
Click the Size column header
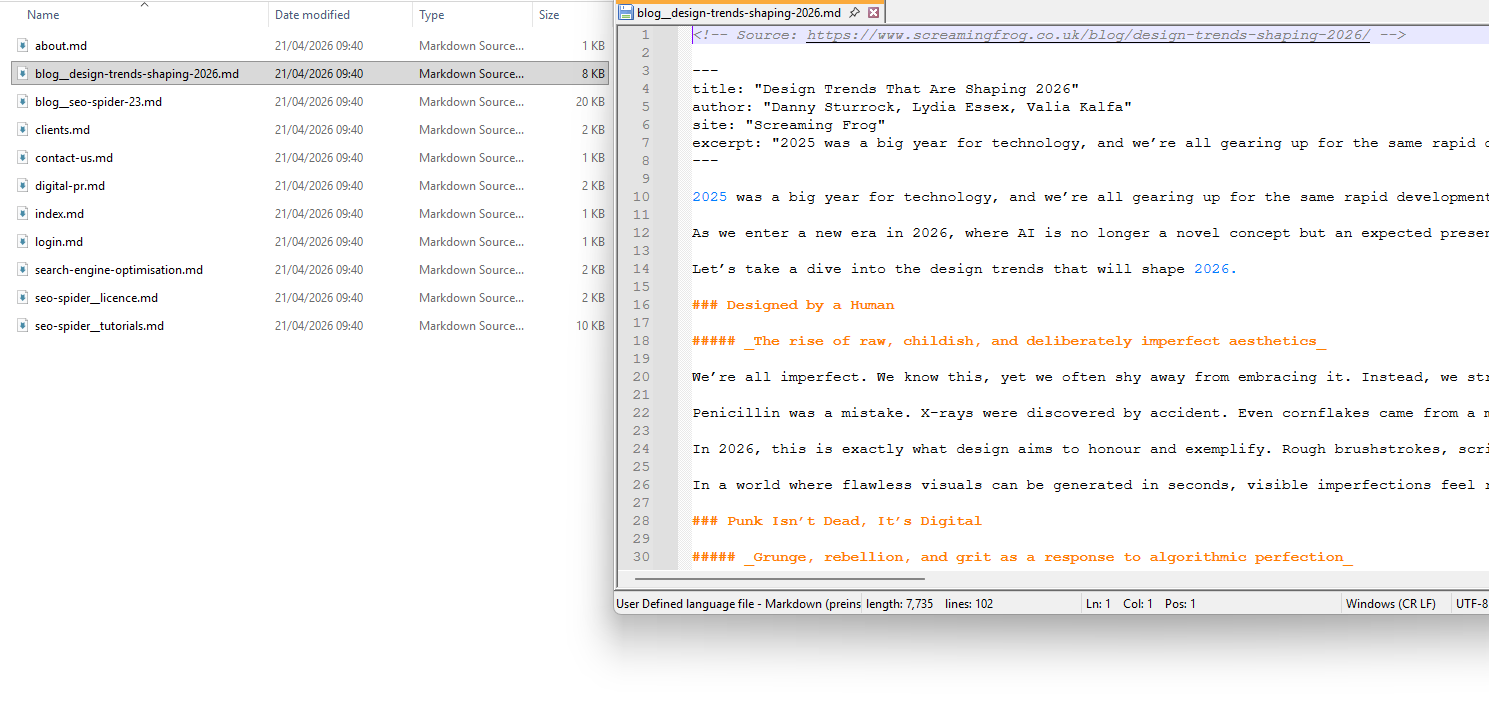[x=549, y=15]
